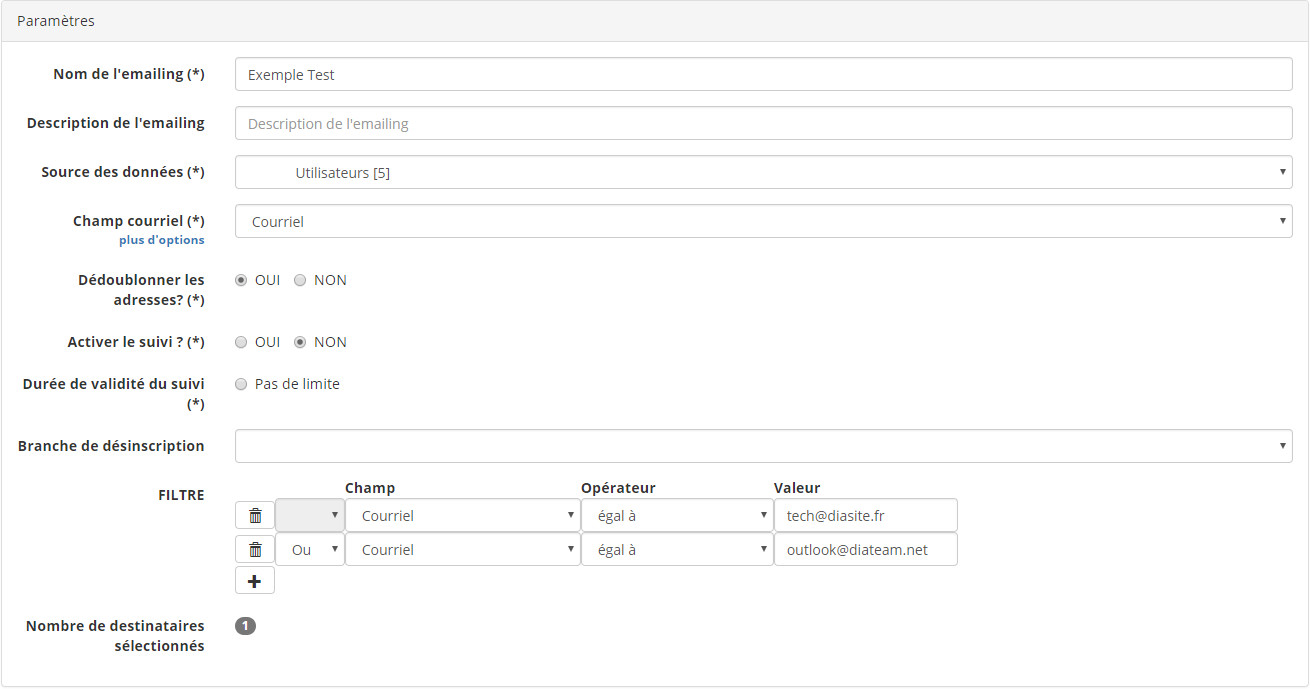
Task: Edit the outlook@diateam.net filter value
Action: [x=865, y=550]
